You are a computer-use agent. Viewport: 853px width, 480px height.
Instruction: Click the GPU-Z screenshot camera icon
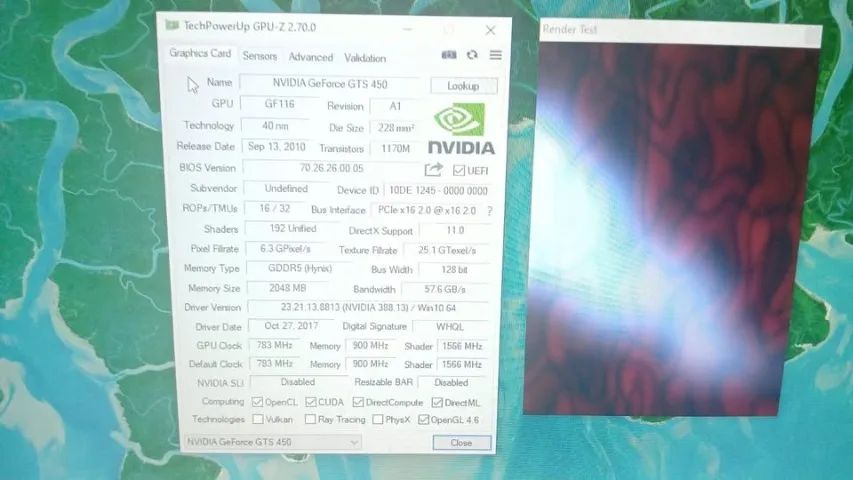coord(449,55)
